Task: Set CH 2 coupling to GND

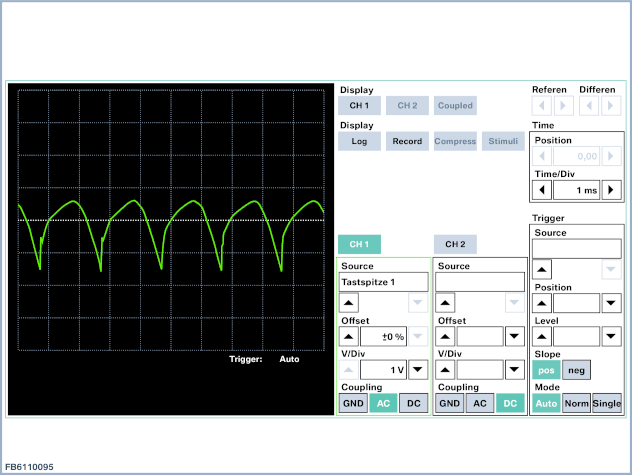Action: tap(450, 403)
